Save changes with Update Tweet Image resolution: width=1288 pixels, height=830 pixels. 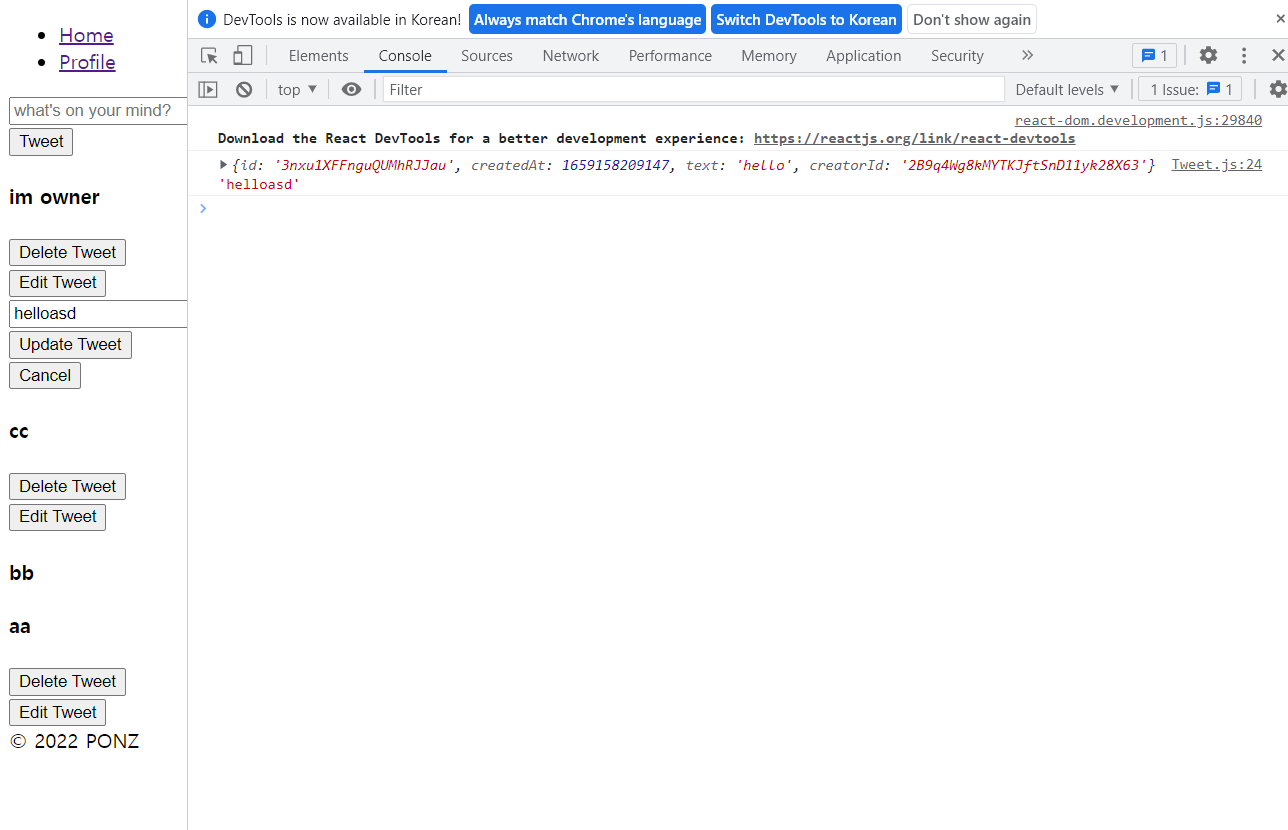(x=70, y=345)
